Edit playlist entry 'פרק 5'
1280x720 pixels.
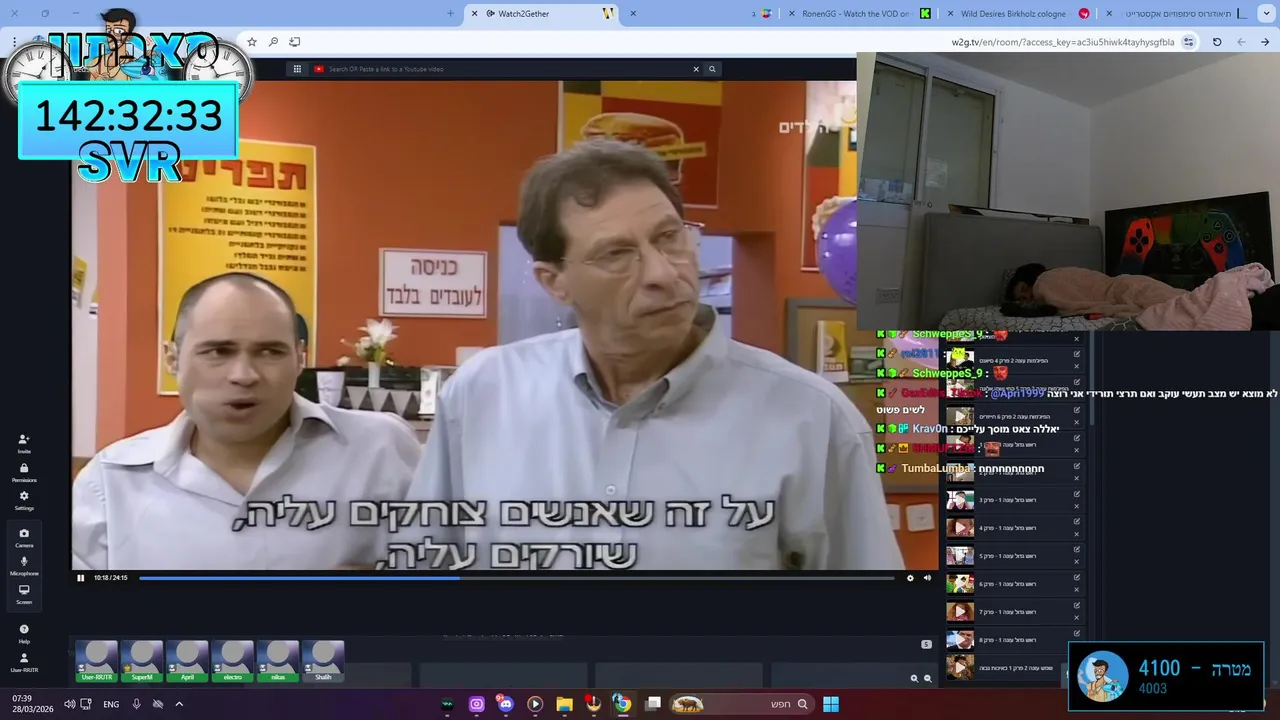1077,549
